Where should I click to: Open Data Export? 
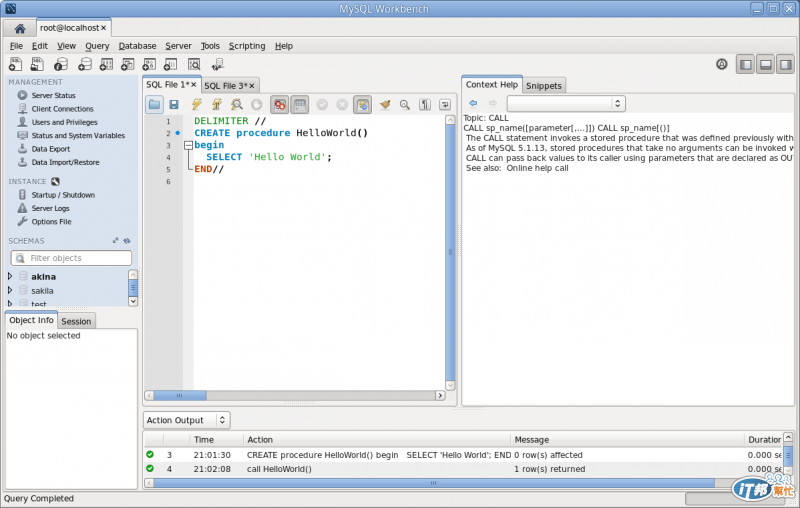[x=51, y=149]
